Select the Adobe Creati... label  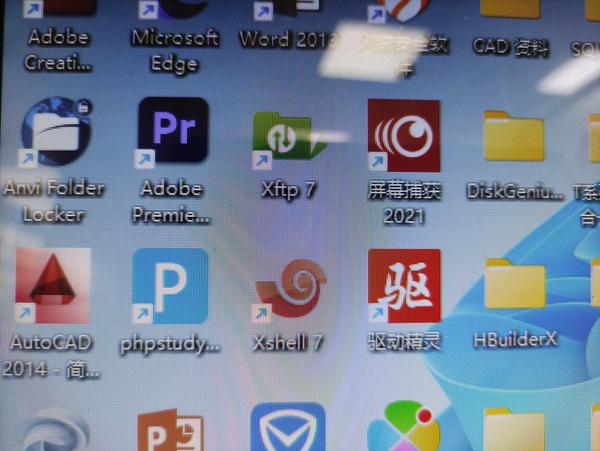click(x=58, y=50)
